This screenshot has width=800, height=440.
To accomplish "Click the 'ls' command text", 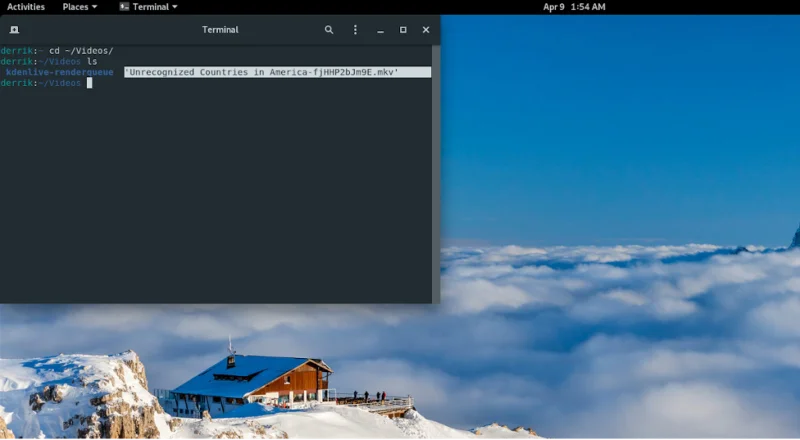I will (x=92, y=61).
